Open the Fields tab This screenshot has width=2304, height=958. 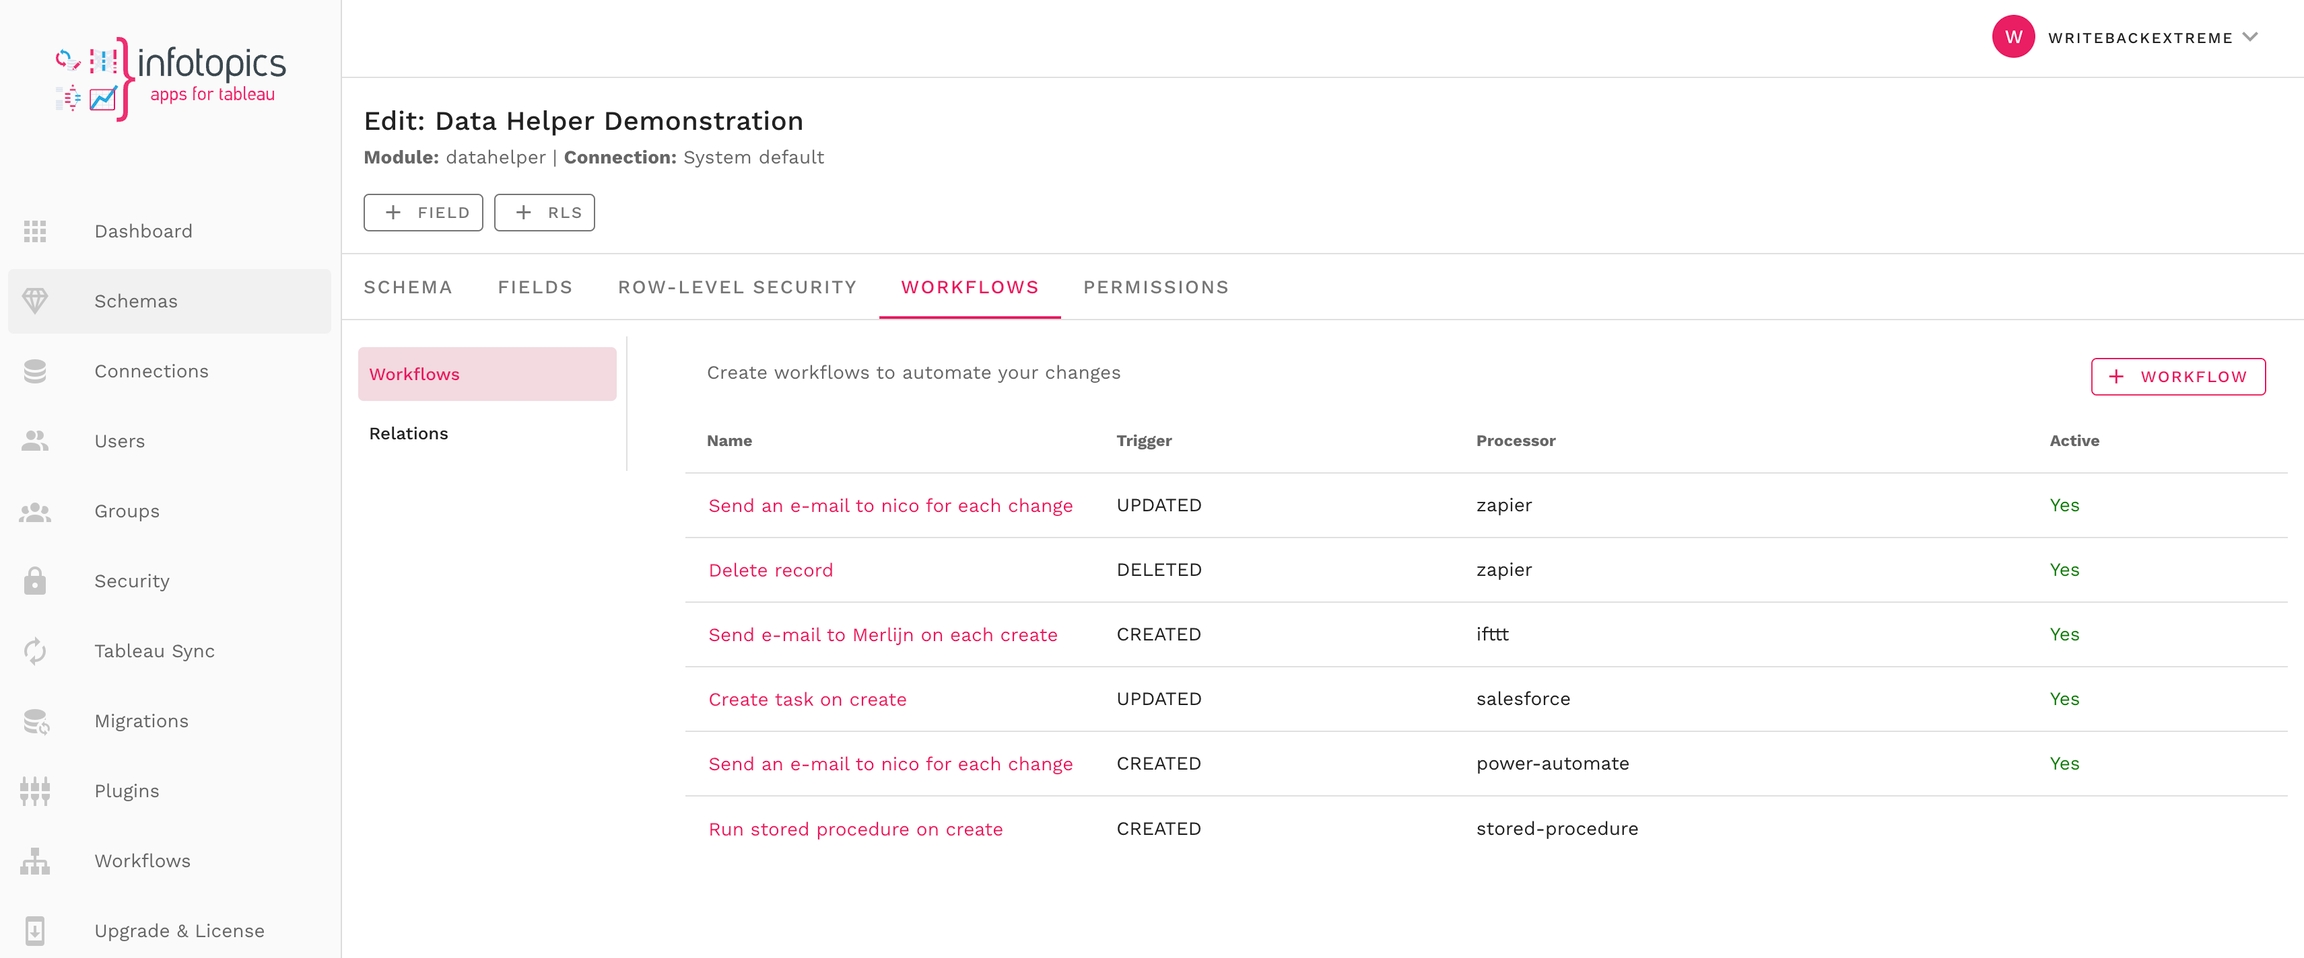click(535, 287)
